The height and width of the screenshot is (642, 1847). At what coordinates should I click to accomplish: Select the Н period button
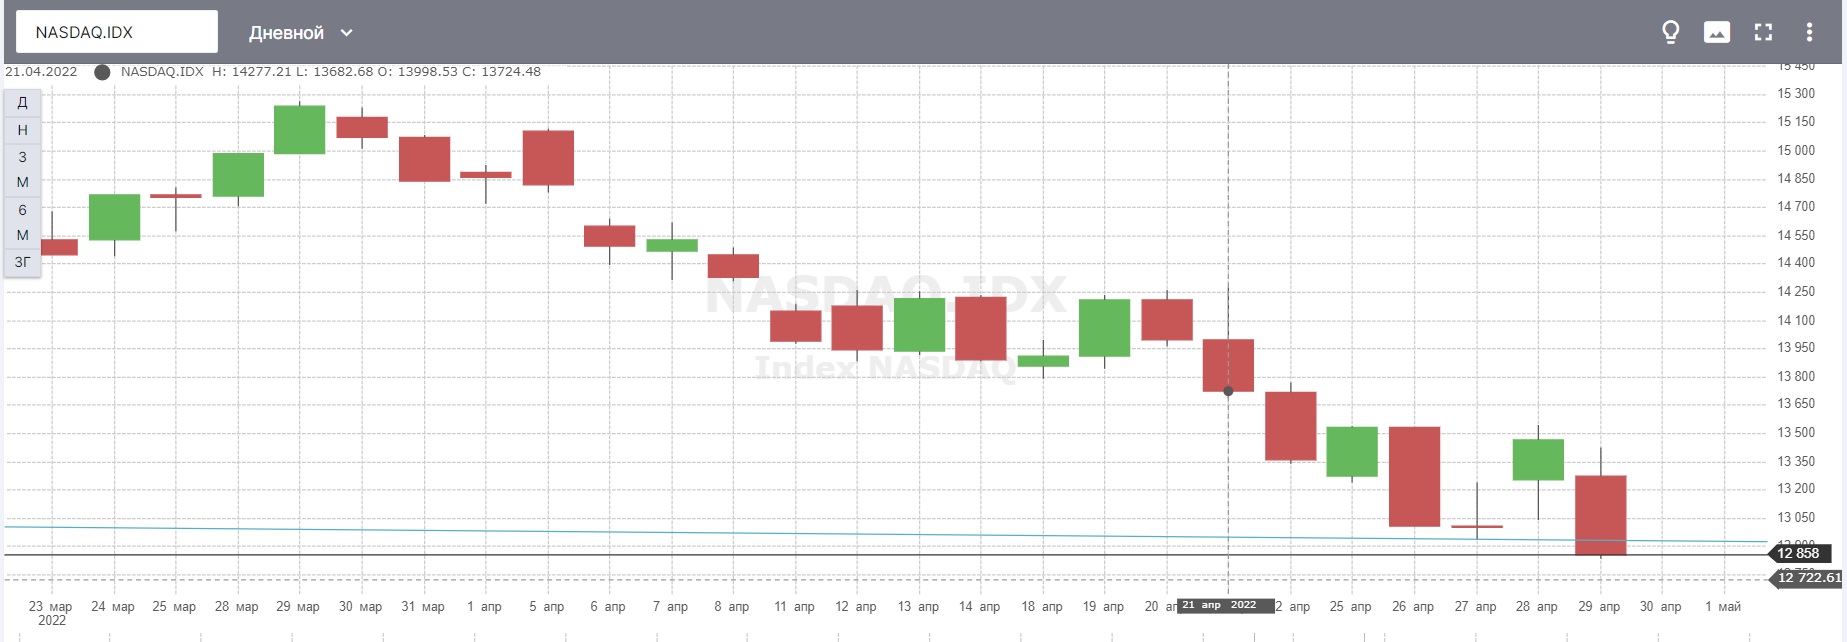(22, 130)
